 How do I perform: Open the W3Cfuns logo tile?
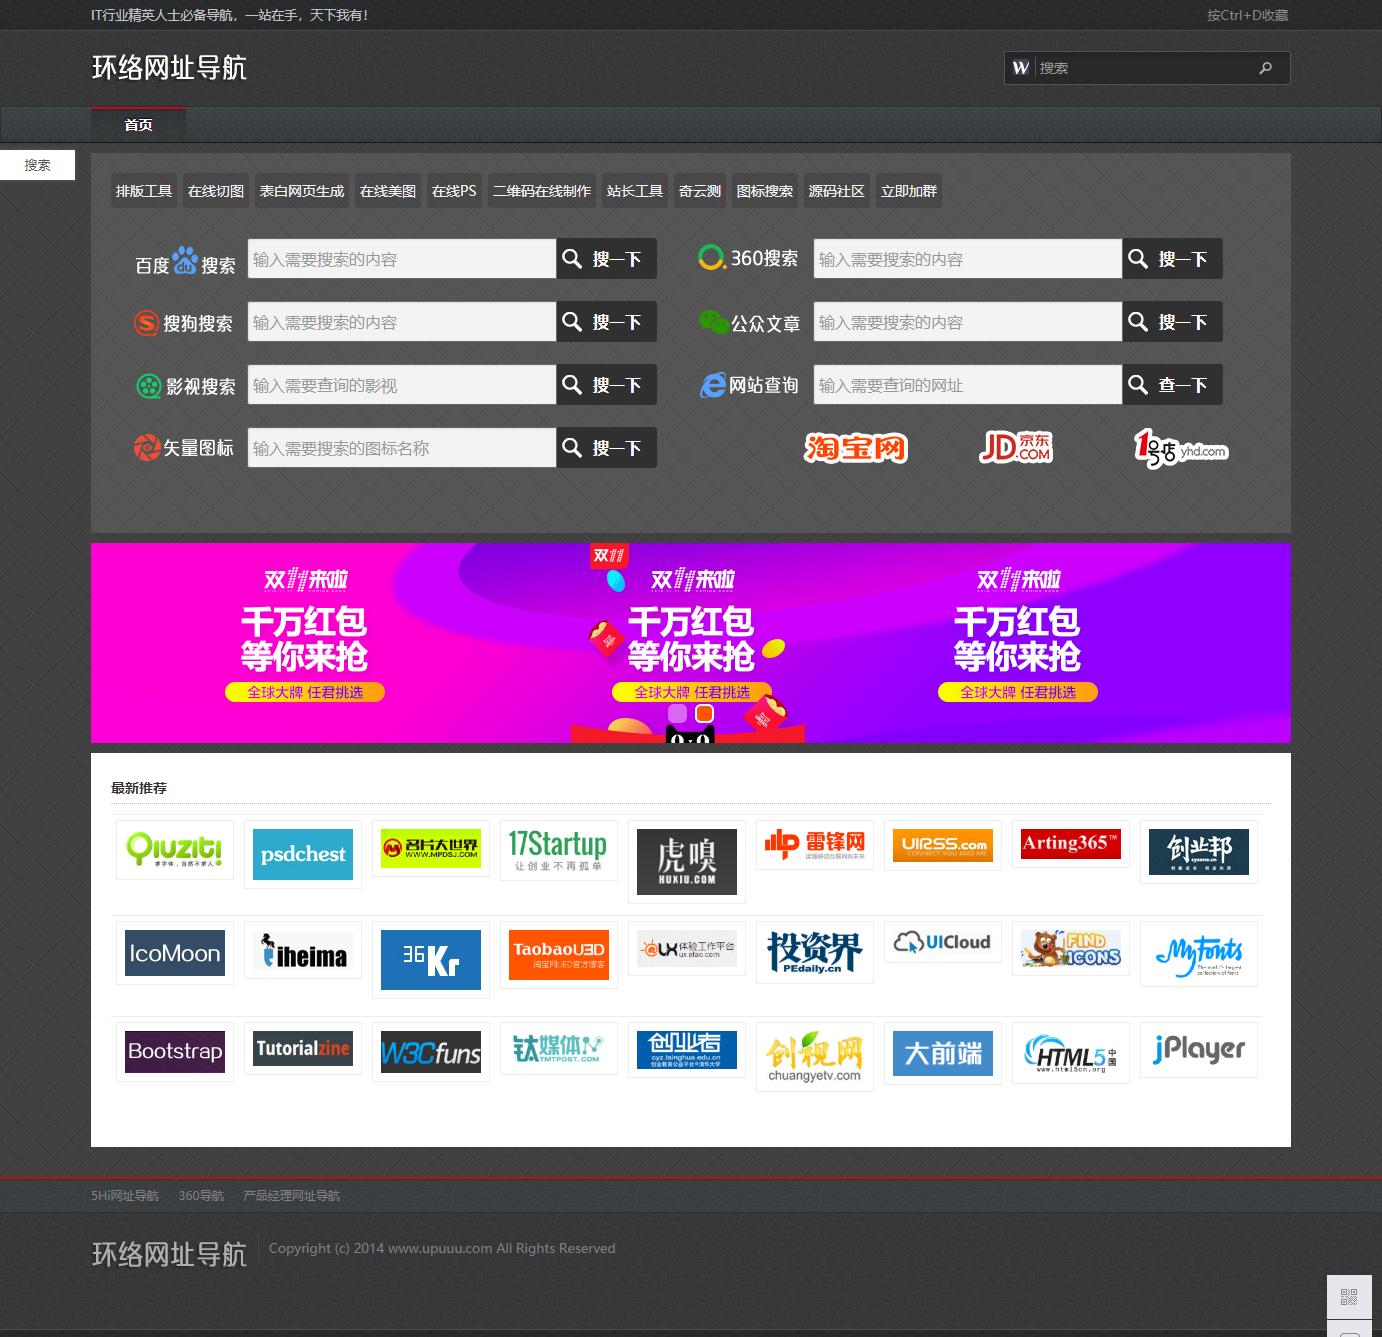[x=431, y=1052]
